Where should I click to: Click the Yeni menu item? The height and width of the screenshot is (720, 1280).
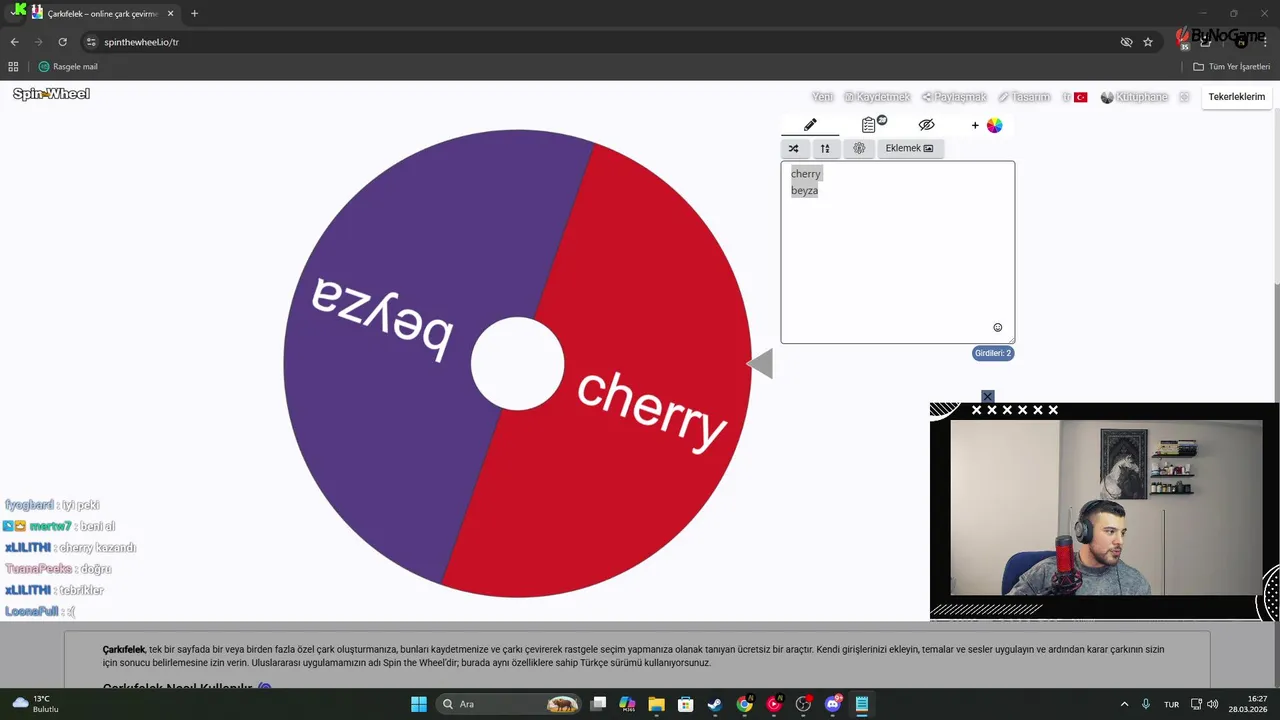[x=822, y=97]
